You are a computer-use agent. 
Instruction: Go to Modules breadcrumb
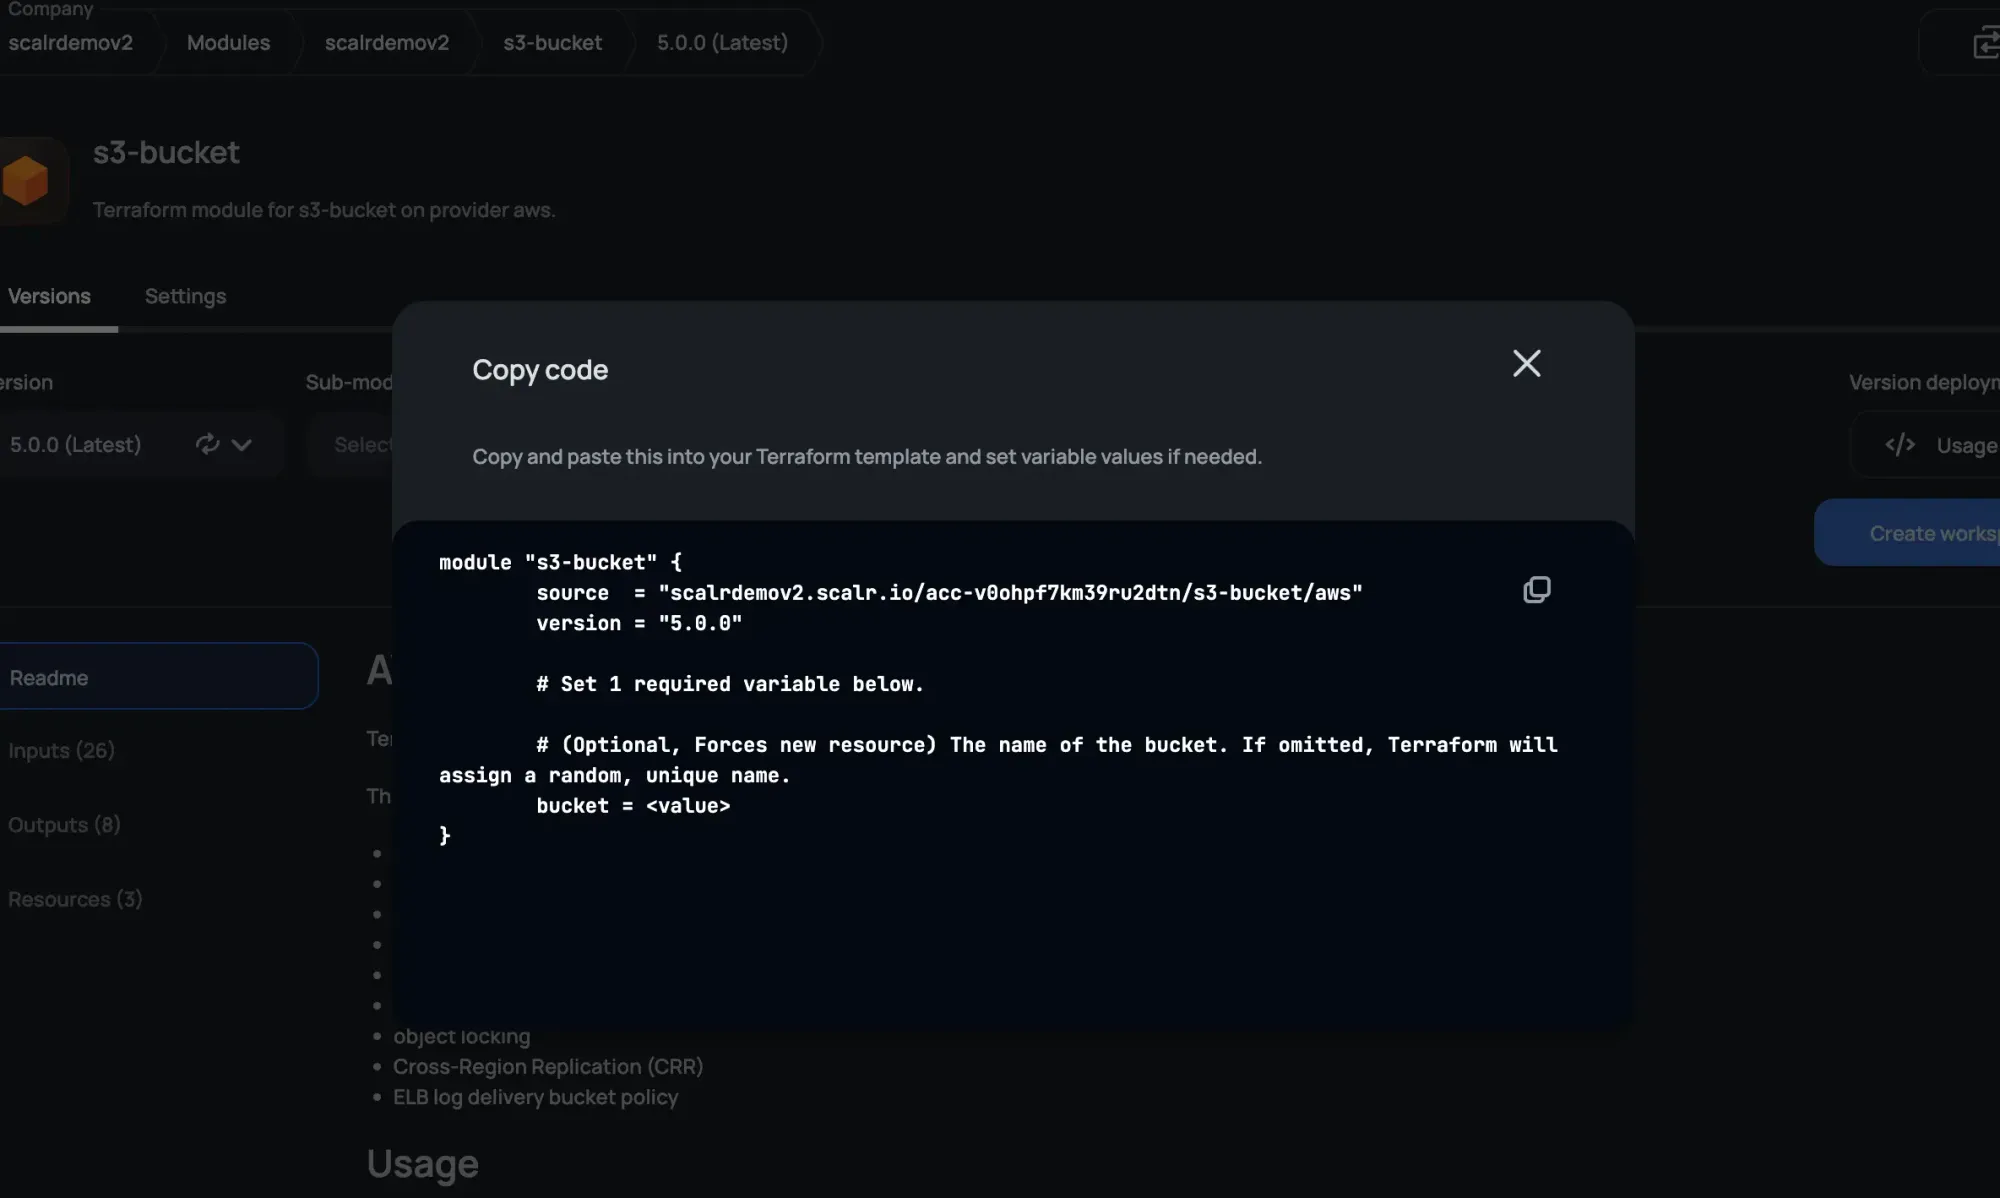pos(228,43)
